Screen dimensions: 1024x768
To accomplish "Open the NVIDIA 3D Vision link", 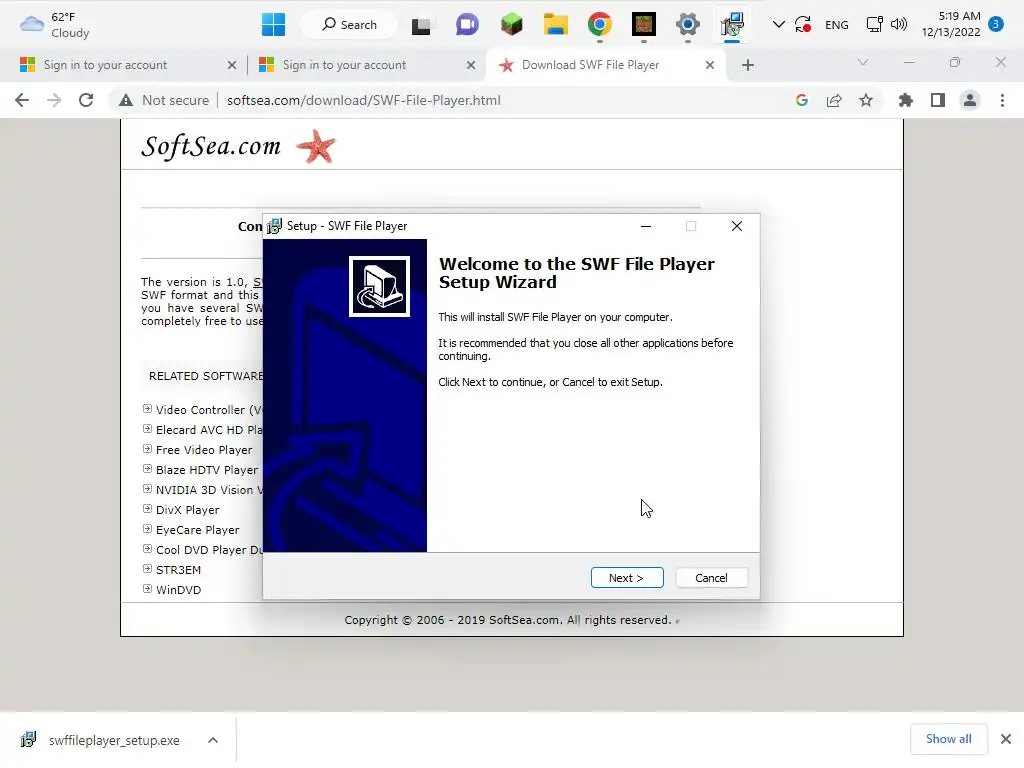I will pyautogui.click(x=208, y=490).
